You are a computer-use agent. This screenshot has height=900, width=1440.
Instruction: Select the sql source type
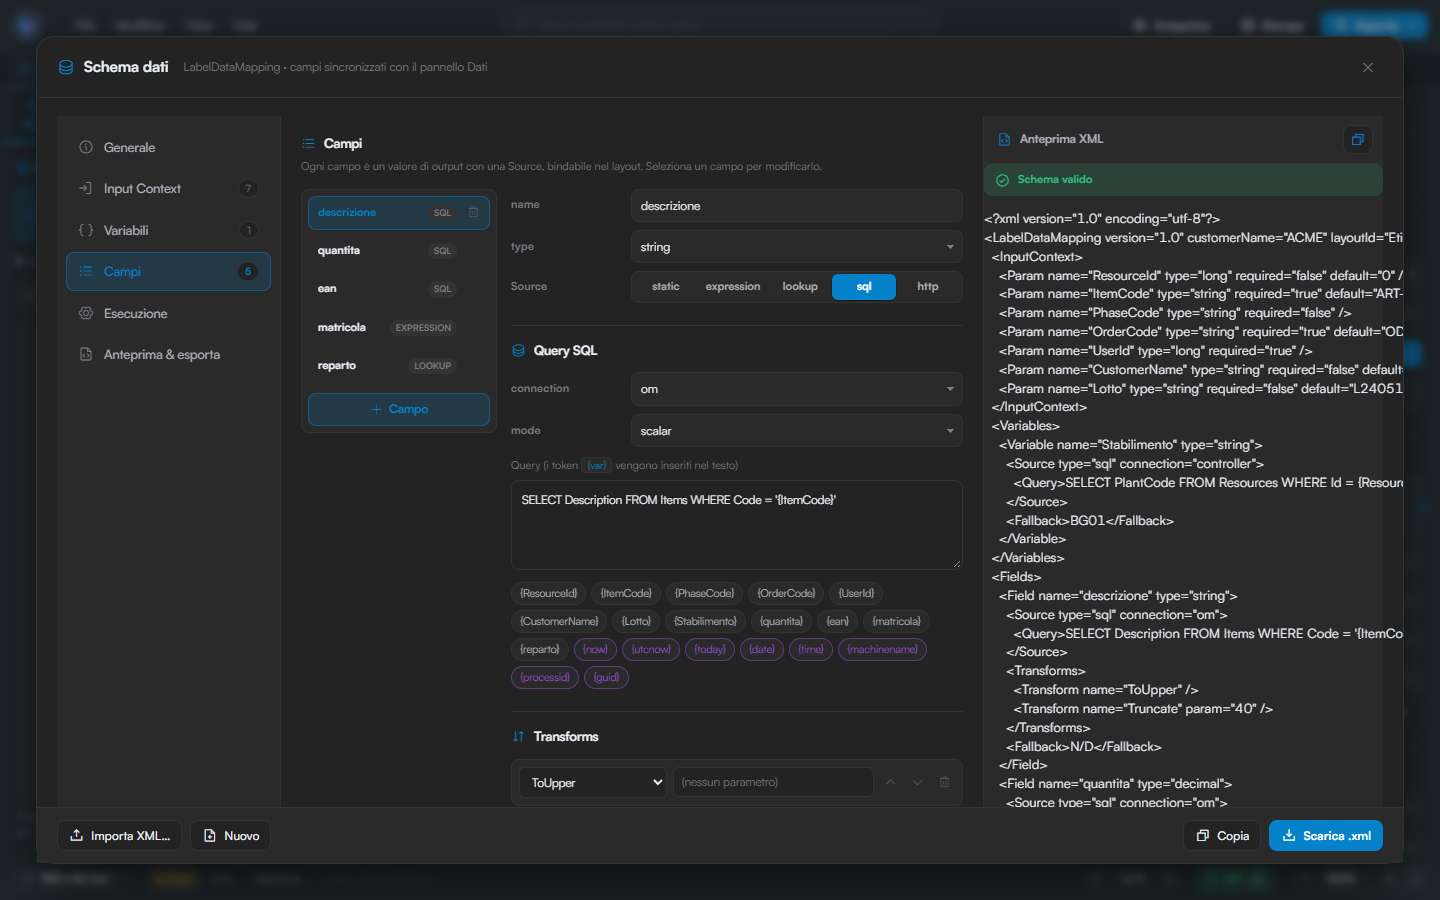[x=864, y=286]
